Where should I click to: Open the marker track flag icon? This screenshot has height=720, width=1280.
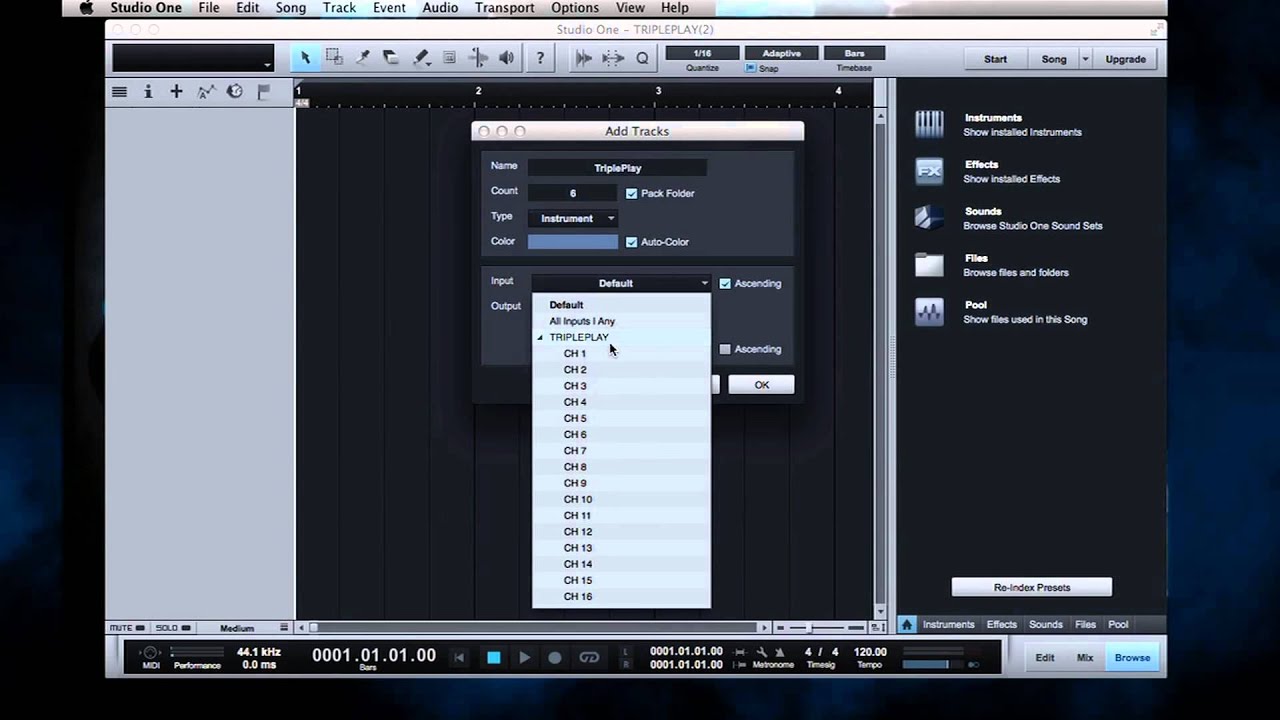(x=264, y=92)
